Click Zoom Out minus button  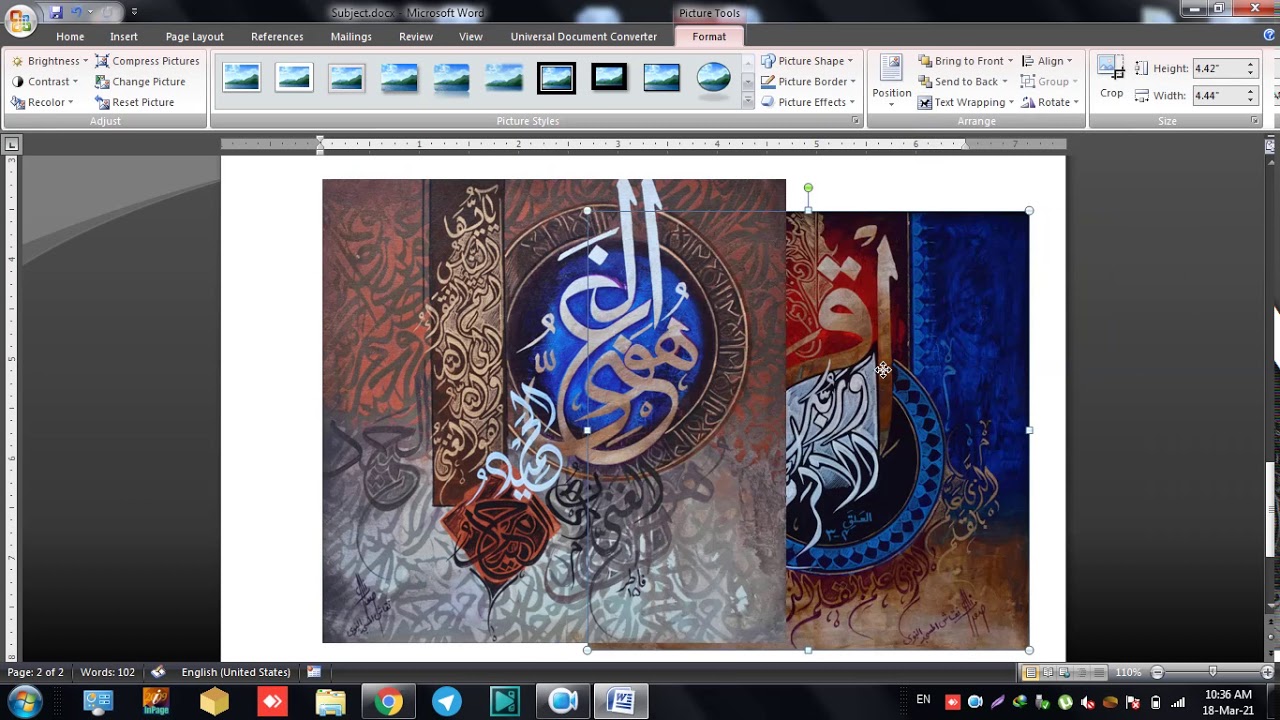[x=1157, y=672]
